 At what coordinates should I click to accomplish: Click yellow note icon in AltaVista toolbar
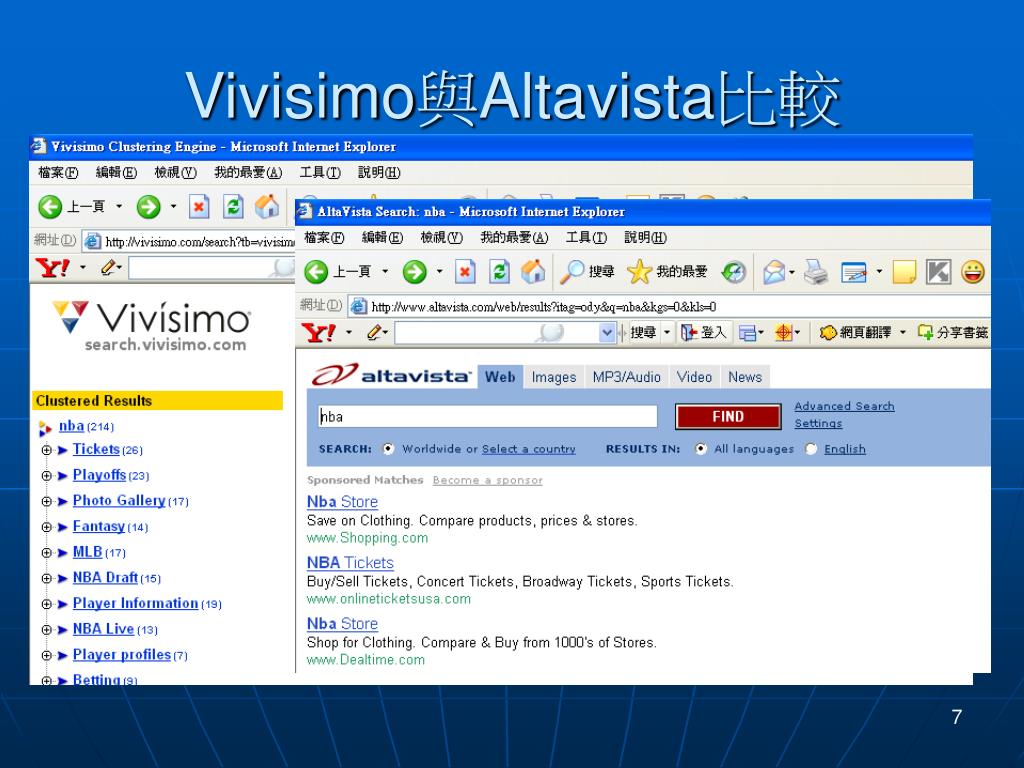(x=904, y=272)
